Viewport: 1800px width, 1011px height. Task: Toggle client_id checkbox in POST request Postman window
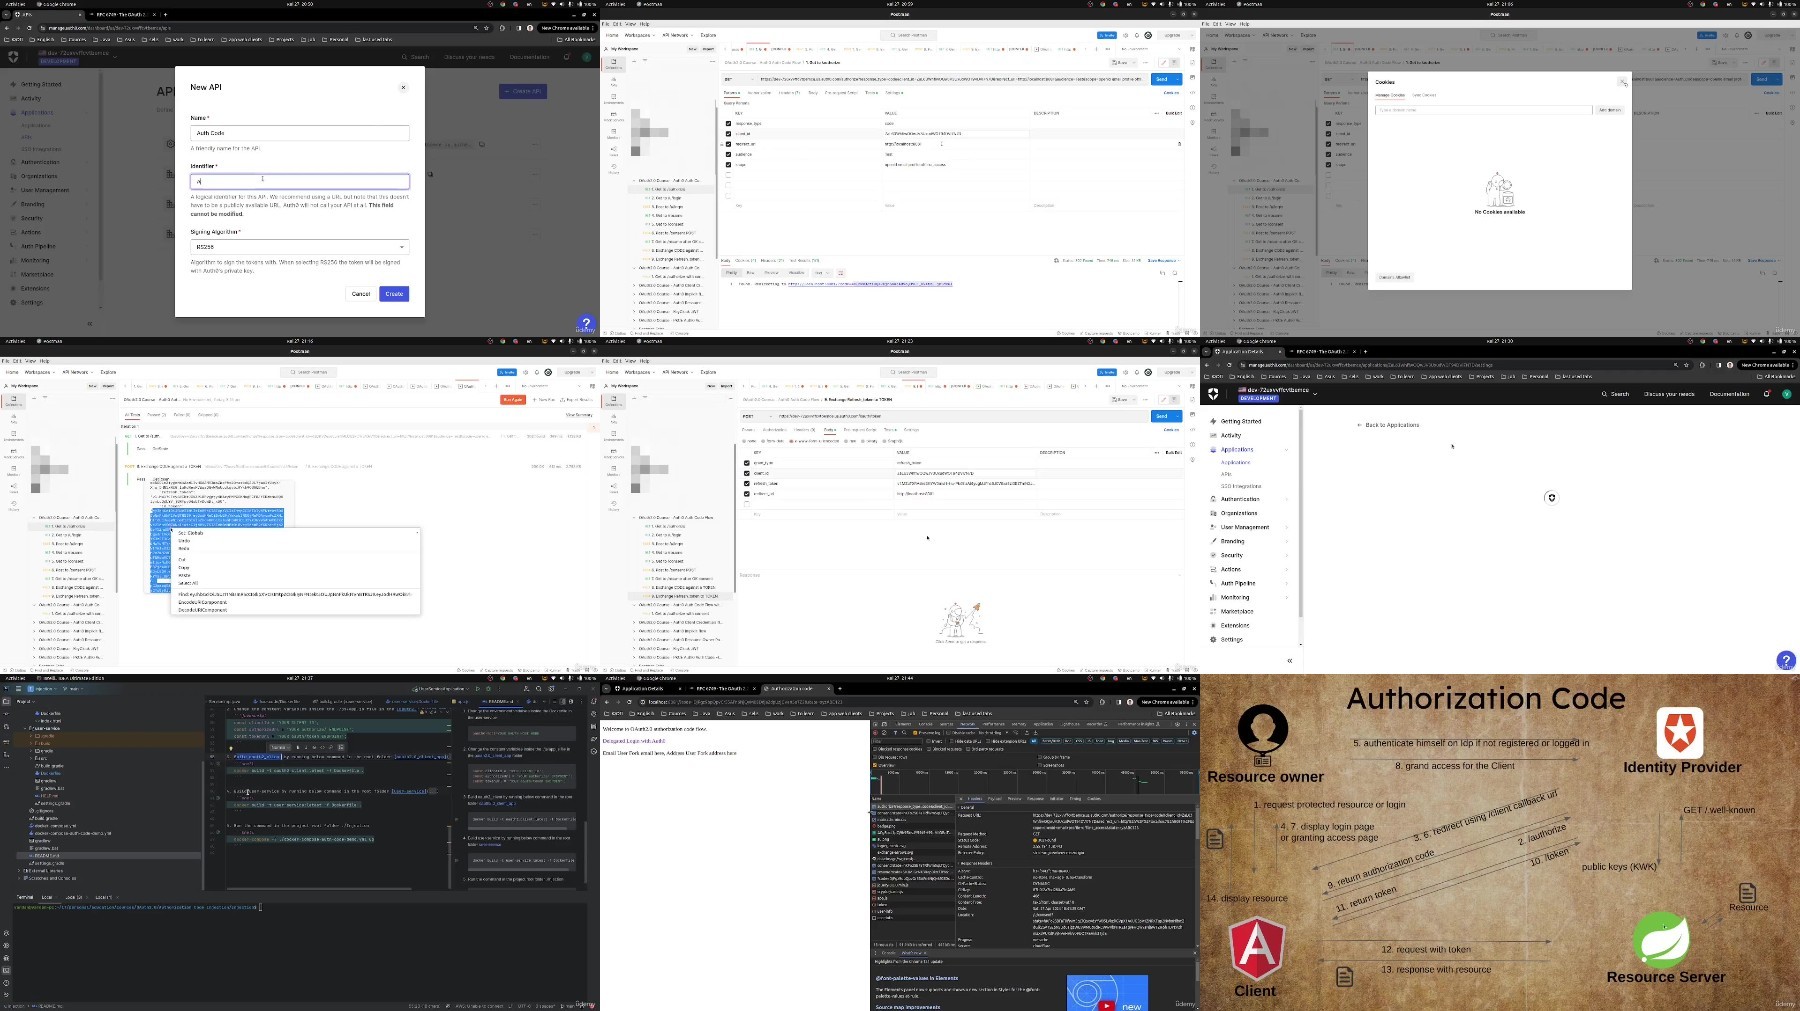[x=747, y=473]
